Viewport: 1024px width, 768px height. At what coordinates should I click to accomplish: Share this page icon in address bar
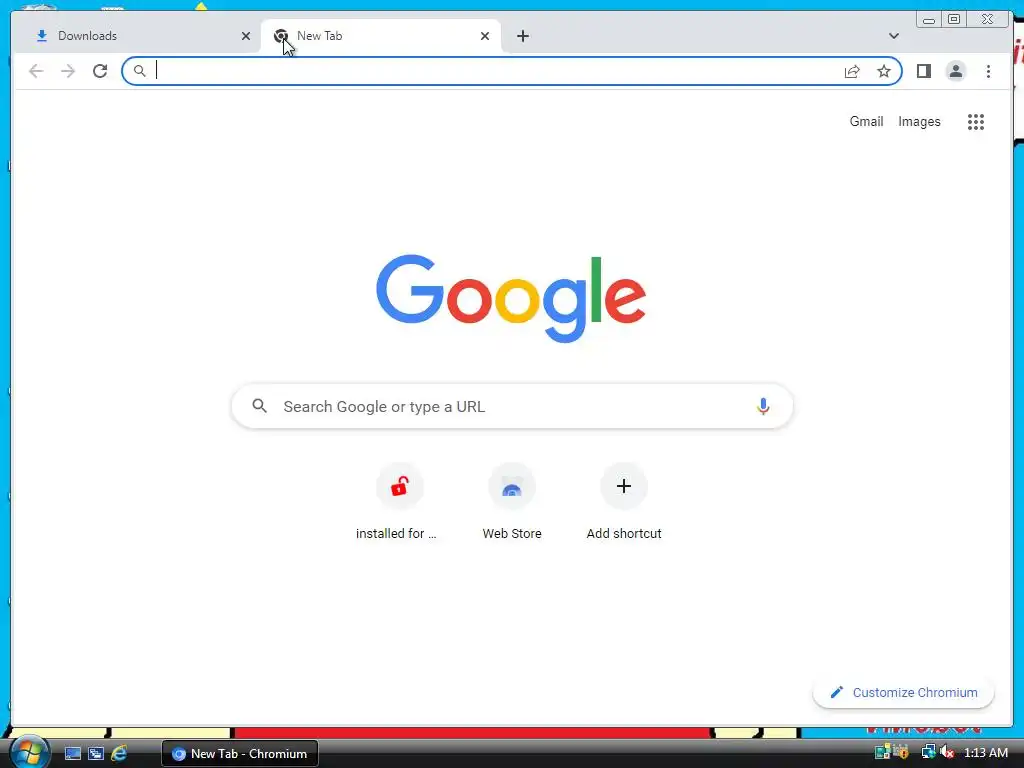point(852,71)
